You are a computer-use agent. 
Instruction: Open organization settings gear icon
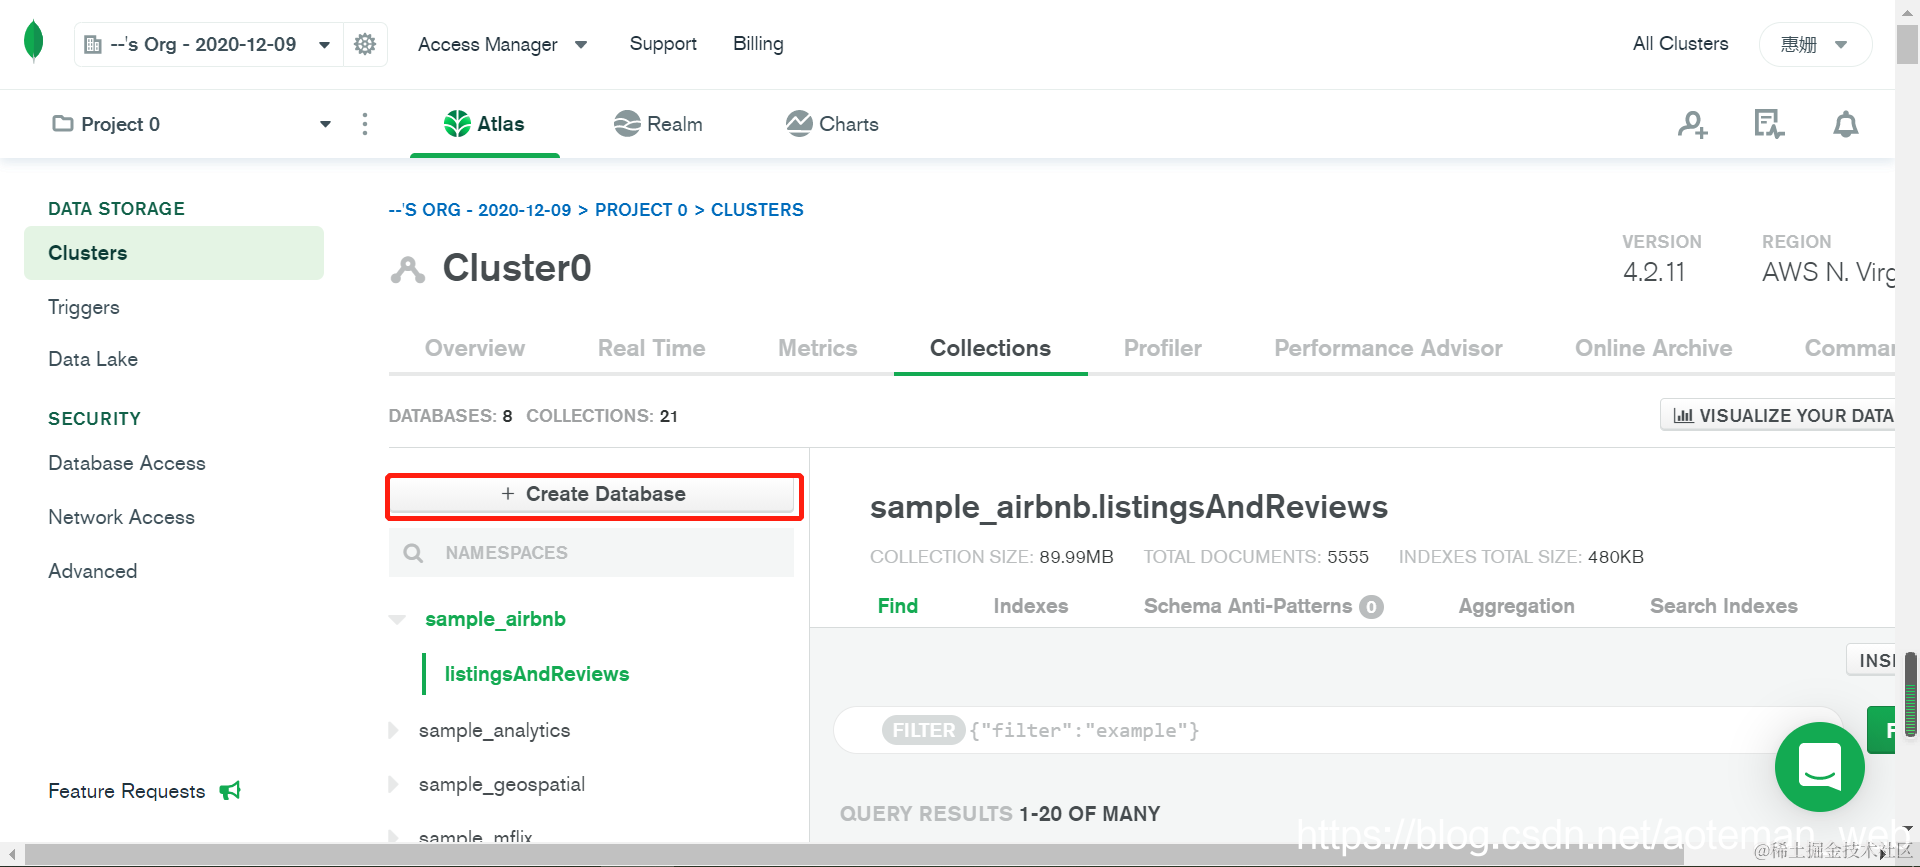(x=365, y=44)
